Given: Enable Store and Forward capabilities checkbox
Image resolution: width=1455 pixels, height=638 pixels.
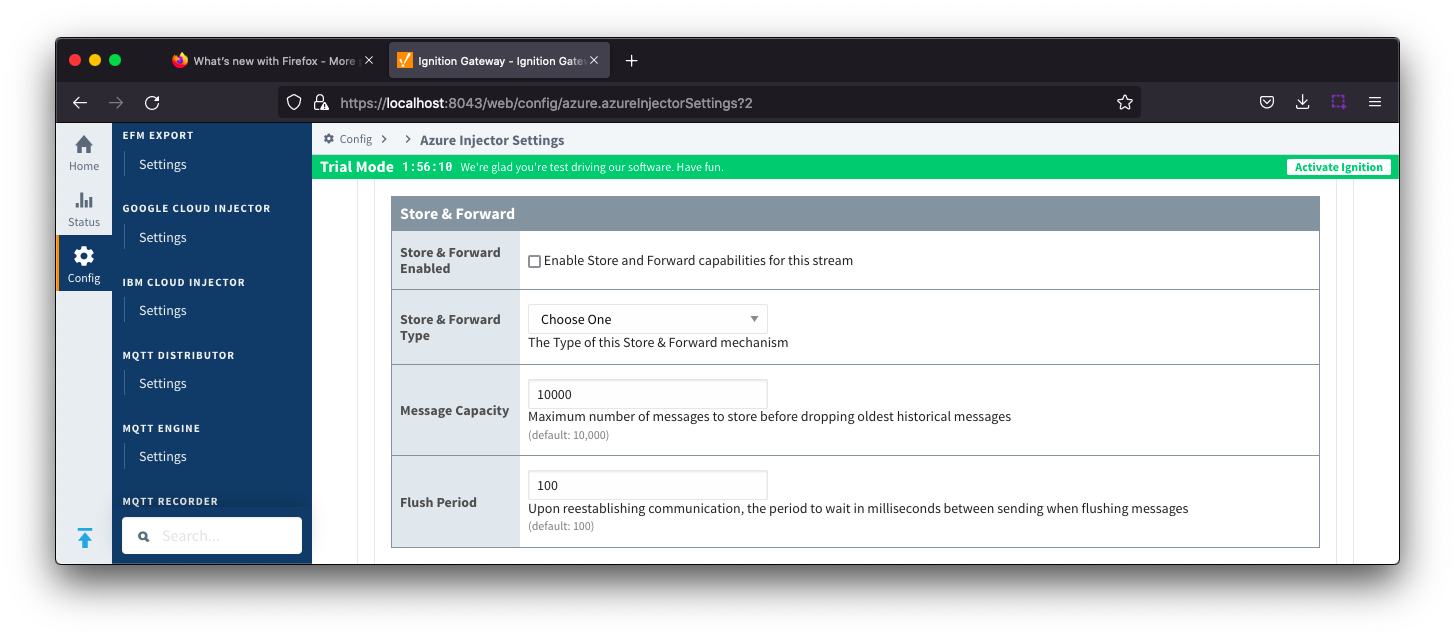Looking at the screenshot, I should [534, 261].
